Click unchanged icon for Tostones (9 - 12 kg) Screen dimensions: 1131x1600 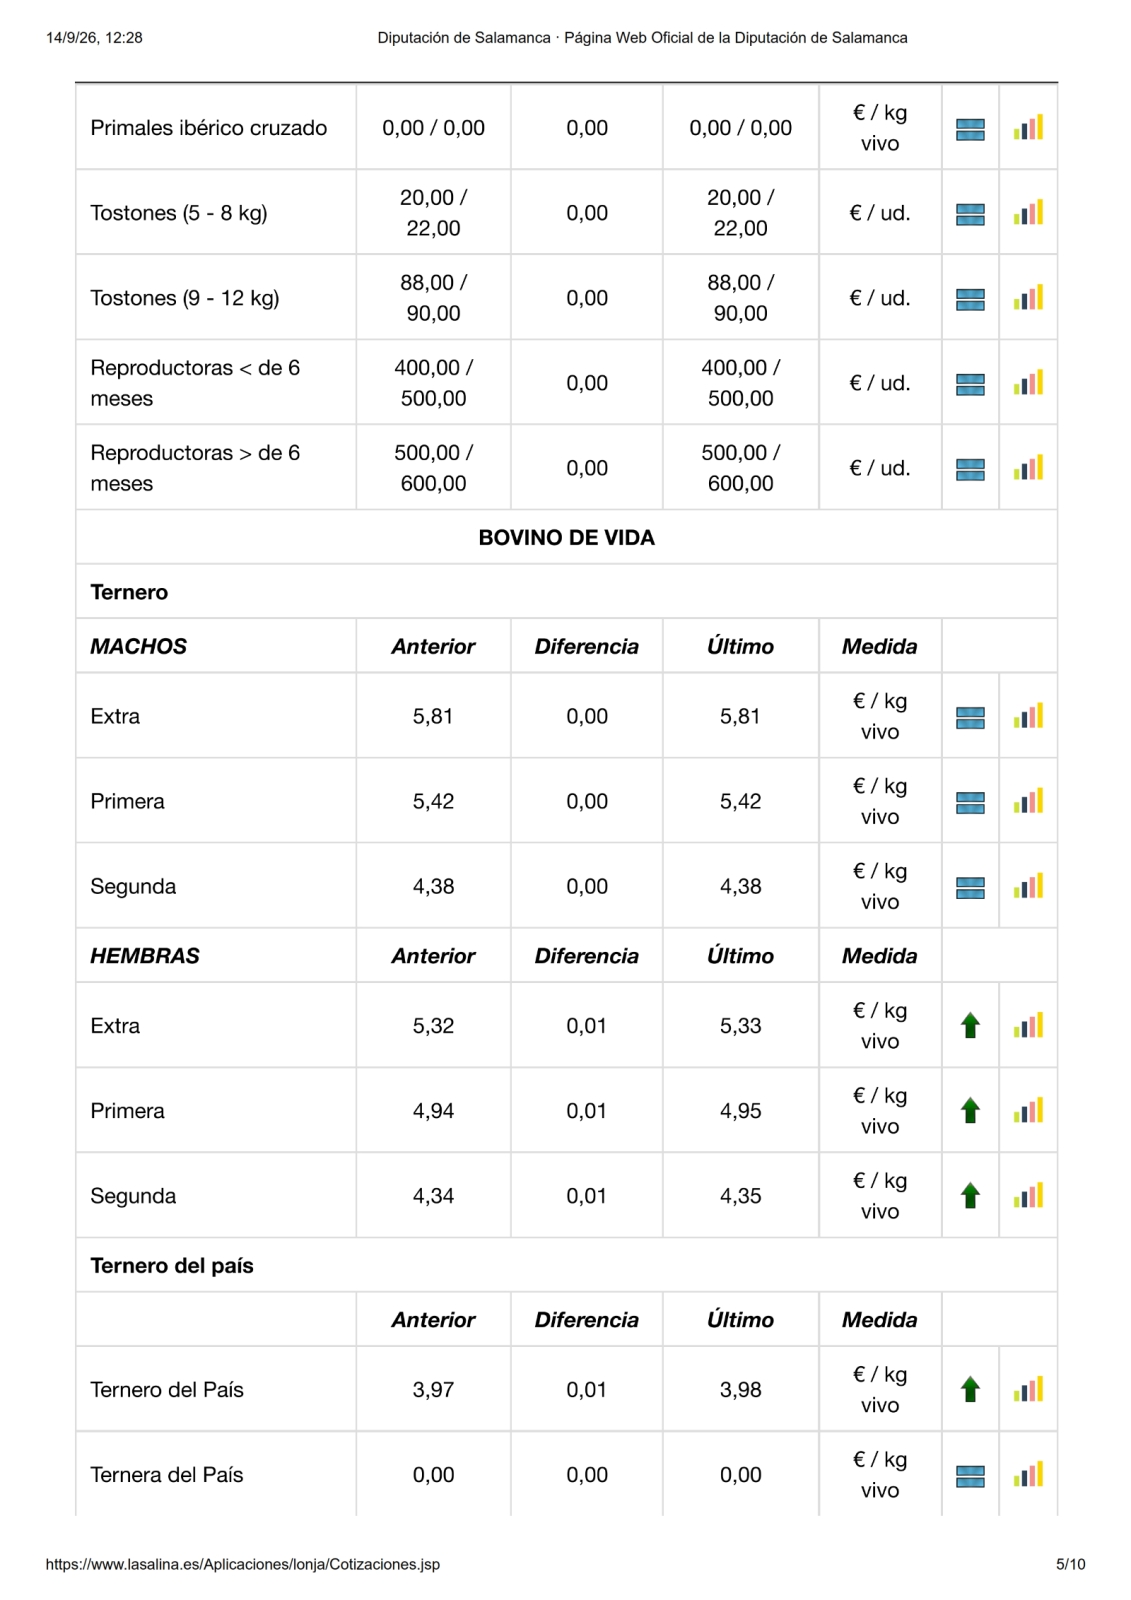click(970, 298)
